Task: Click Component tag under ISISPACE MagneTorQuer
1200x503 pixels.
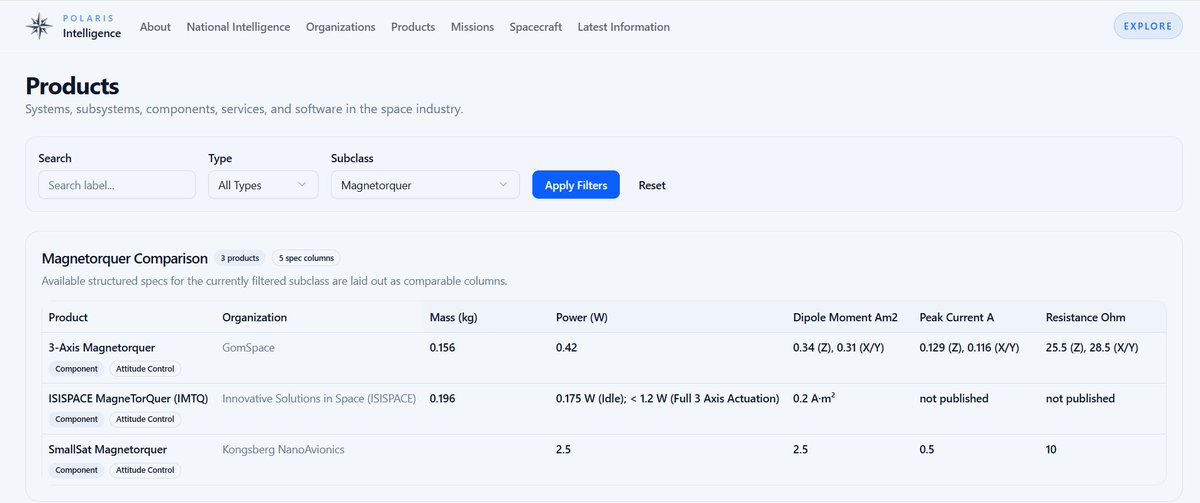Action: click(x=76, y=419)
